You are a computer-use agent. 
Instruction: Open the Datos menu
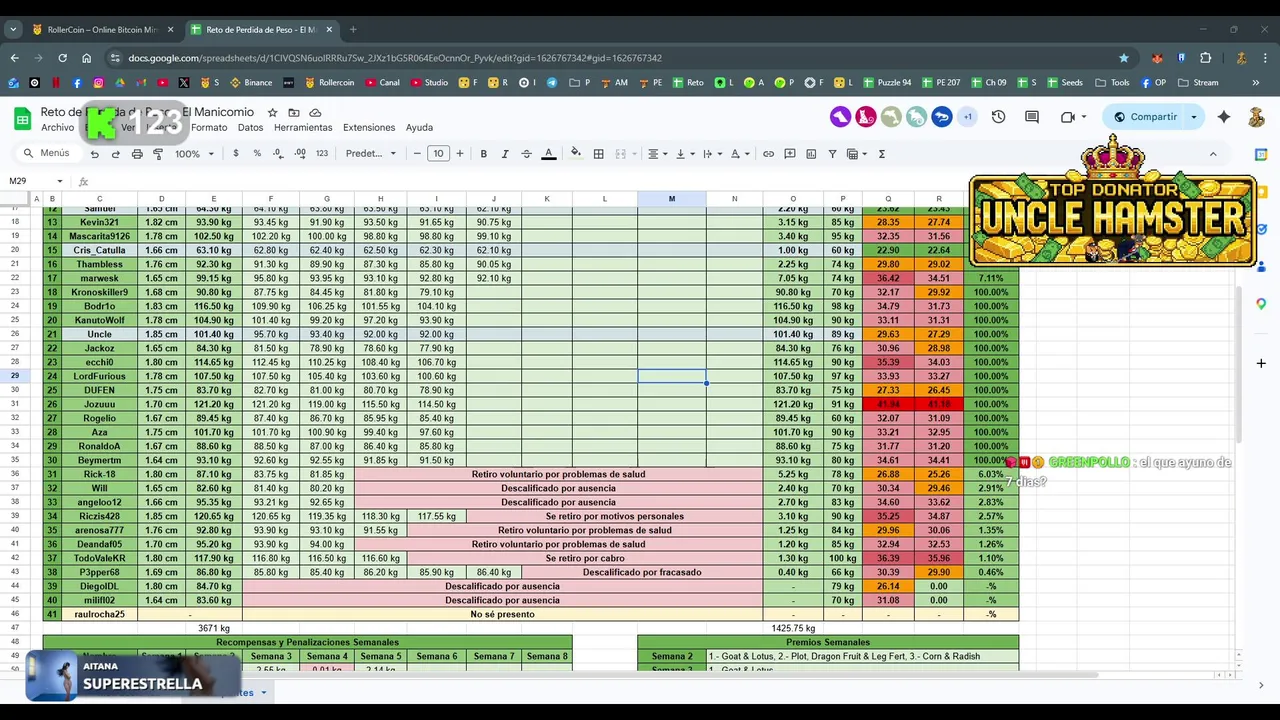(250, 128)
